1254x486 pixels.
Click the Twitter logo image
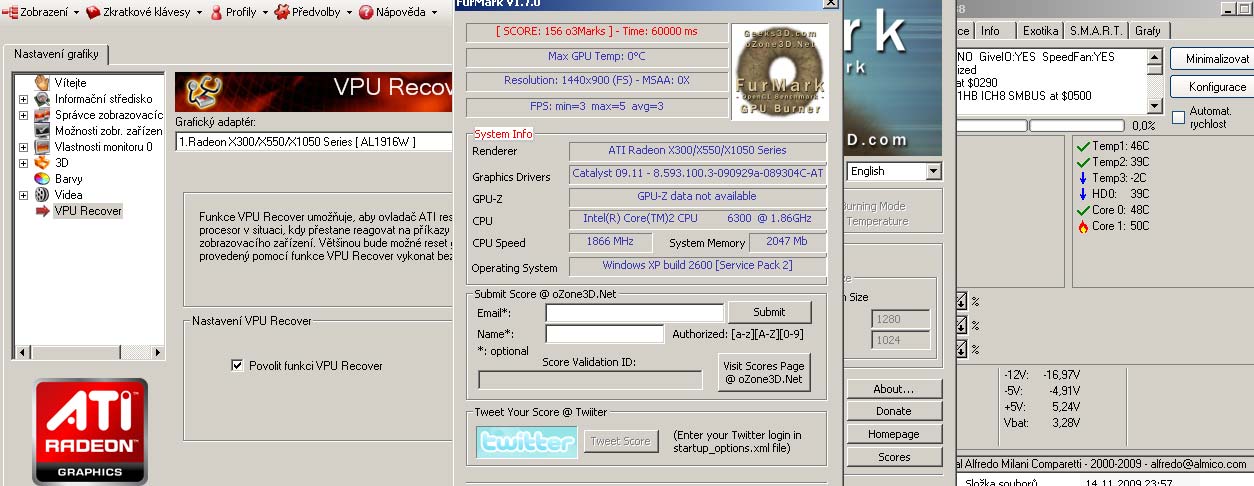(x=526, y=442)
